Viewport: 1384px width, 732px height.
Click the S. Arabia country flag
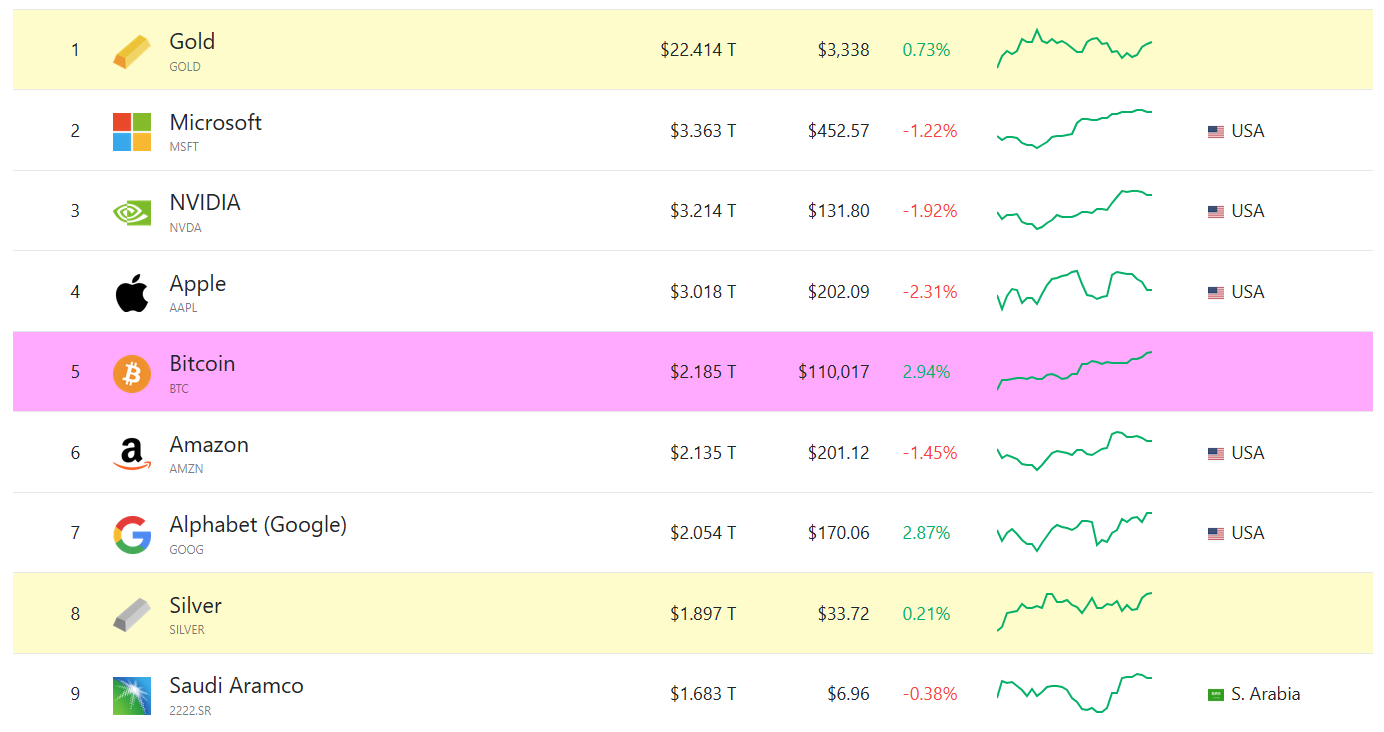click(1216, 695)
